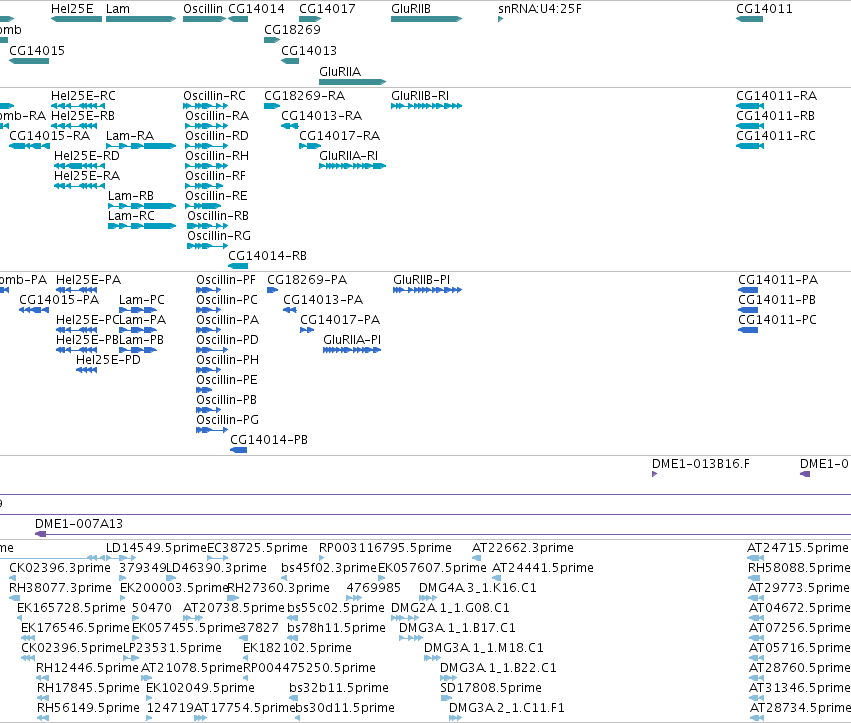The width and height of the screenshot is (851, 723).
Task: Select the CG14017 gene label
Action: [327, 9]
